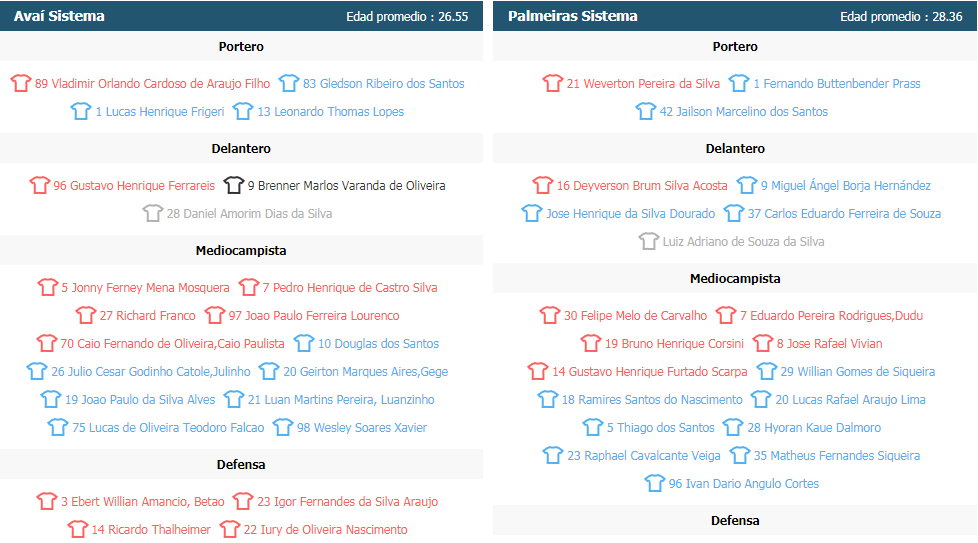Click red jersey icon beside Weverton Pereira da Silva
978x543 pixels.
coord(553,83)
